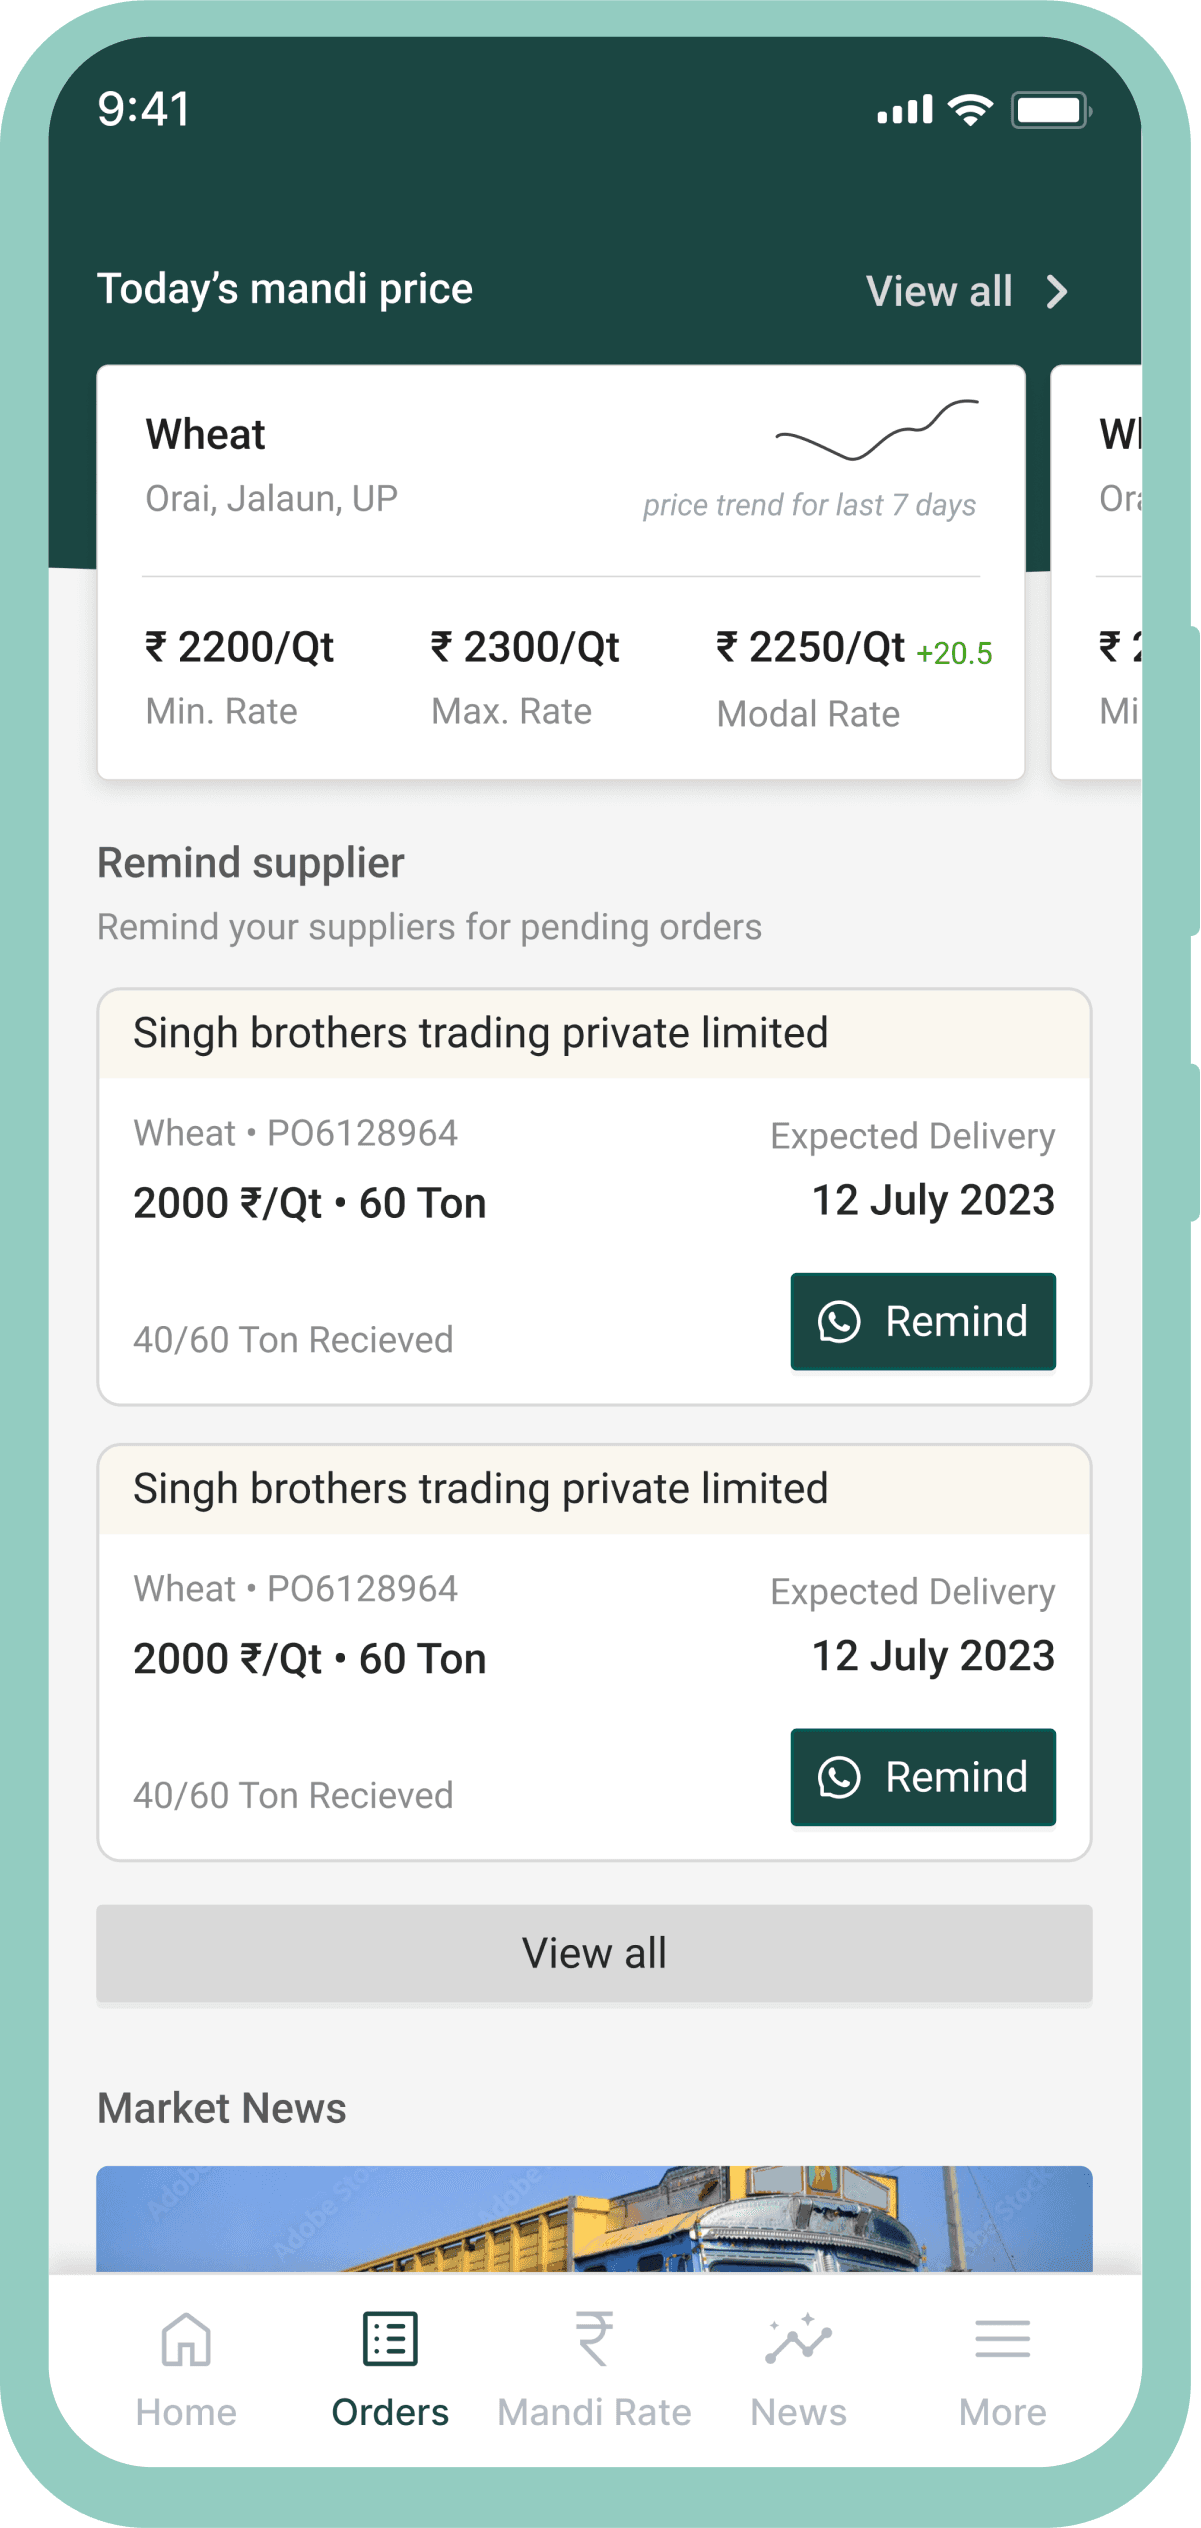Image resolution: width=1201 pixels, height=2528 pixels.
Task: Click View all beside Today's mandi price
Action: 939,292
